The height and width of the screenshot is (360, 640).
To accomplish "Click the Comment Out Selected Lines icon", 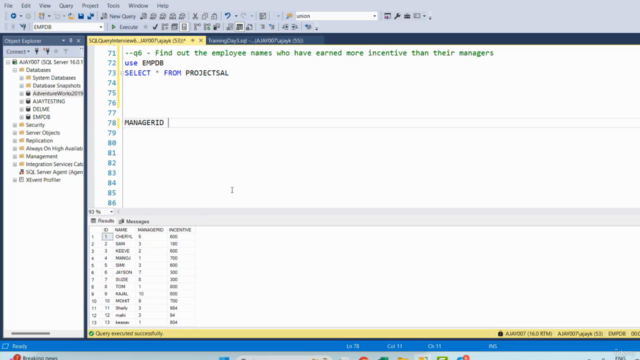I will coord(262,27).
